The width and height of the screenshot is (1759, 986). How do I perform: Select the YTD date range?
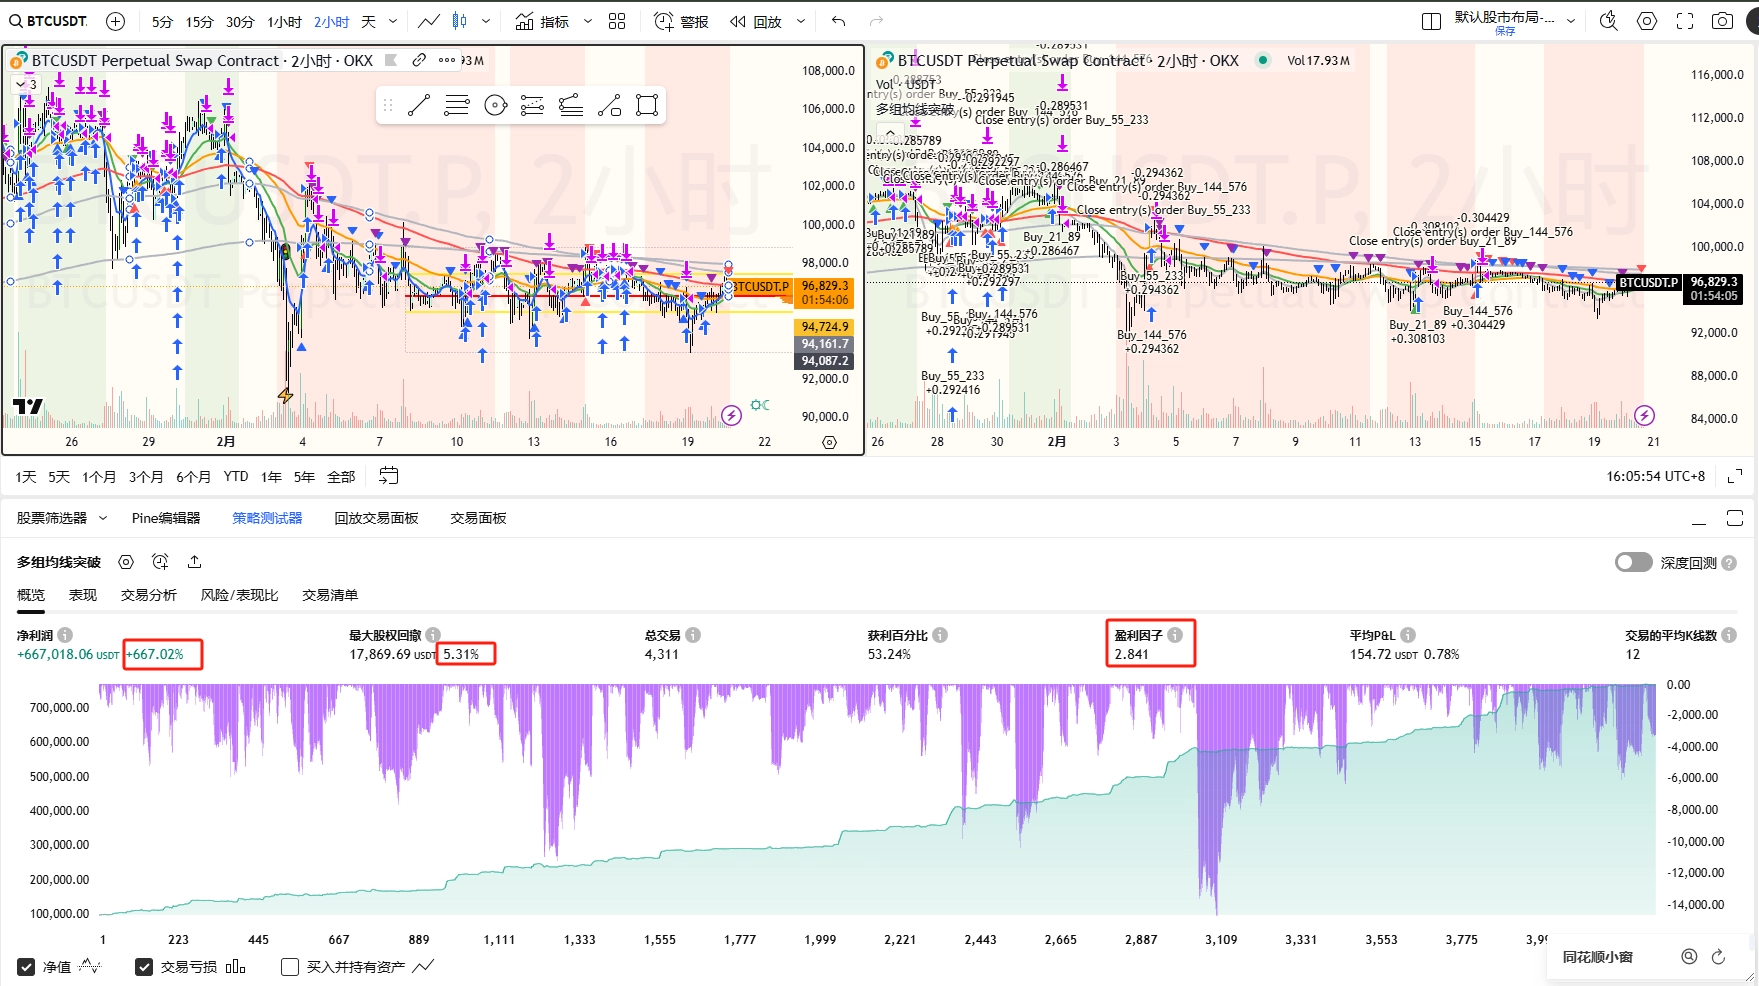(x=236, y=477)
